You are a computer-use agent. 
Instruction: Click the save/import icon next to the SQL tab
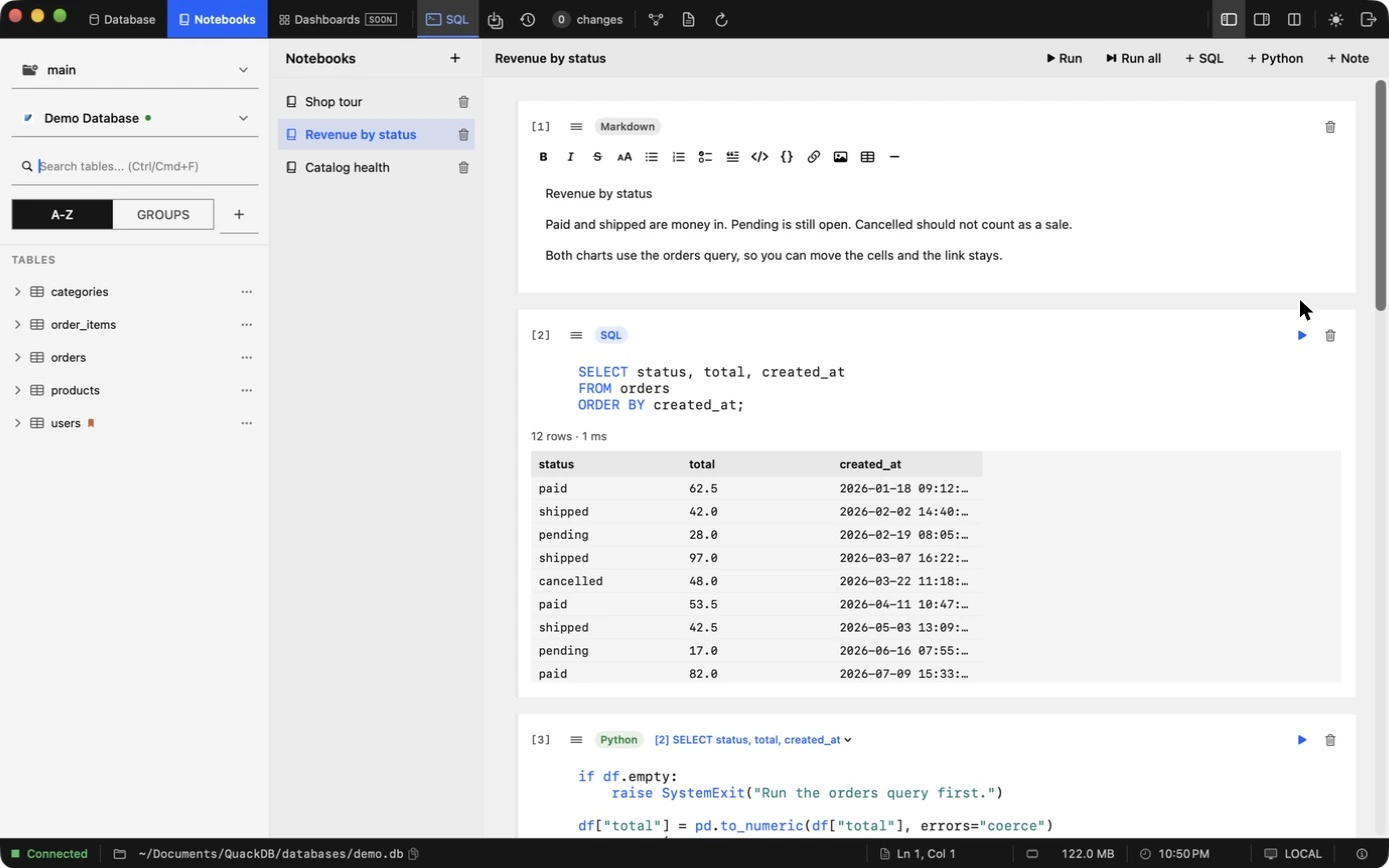[x=495, y=19]
